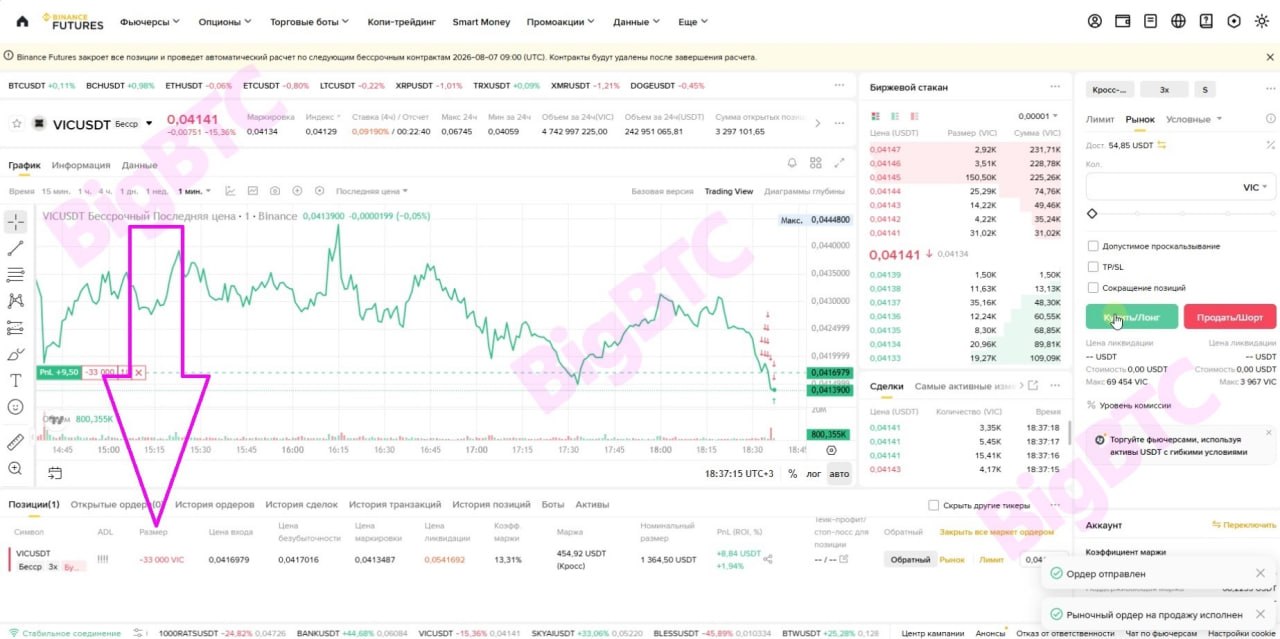Image resolution: width=1280 pixels, height=639 pixels.
Task: Select the text tool in chart toolbar
Action: coord(15,380)
